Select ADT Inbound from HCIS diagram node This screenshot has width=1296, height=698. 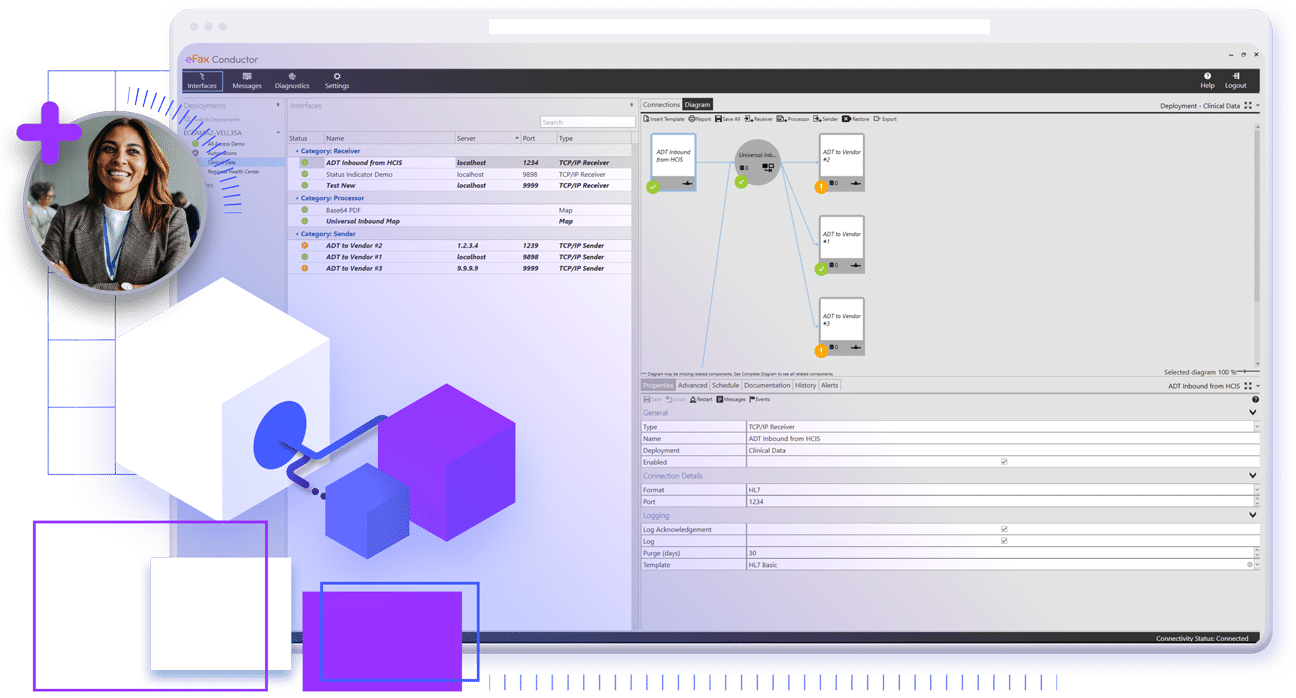point(673,162)
